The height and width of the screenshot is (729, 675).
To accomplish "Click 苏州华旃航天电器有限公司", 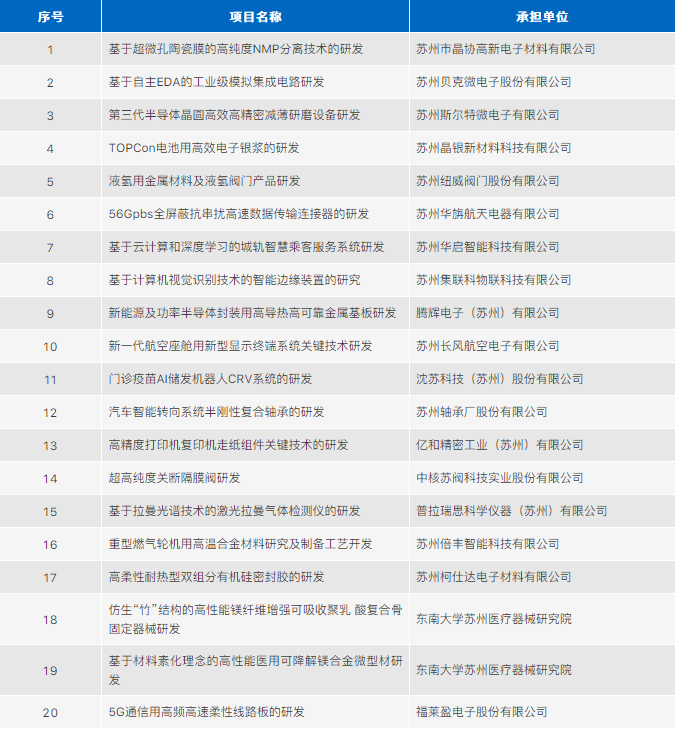I will pos(487,214).
